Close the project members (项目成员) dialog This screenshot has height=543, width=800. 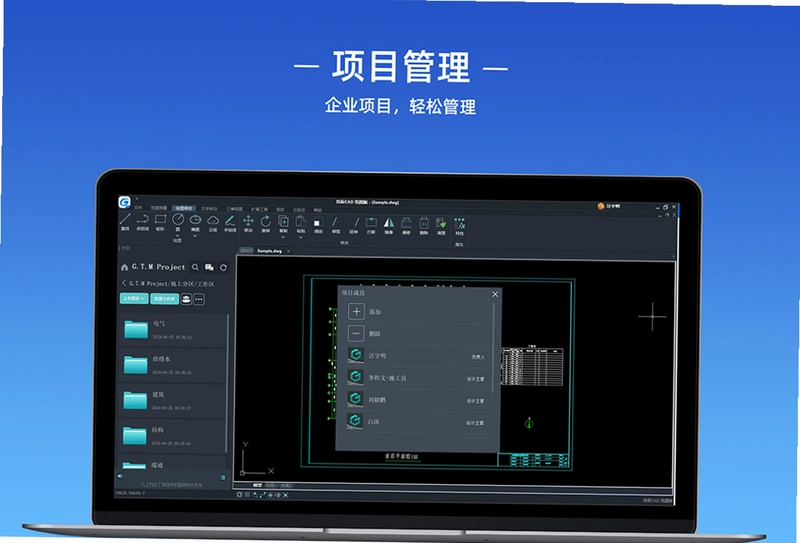(495, 294)
